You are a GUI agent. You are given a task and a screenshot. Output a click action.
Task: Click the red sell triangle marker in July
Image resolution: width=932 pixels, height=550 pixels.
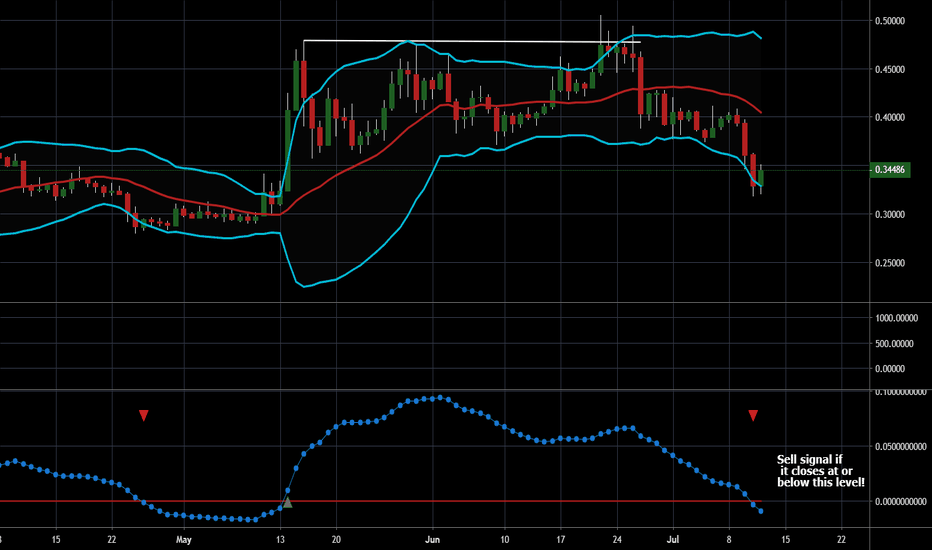[x=753, y=415]
